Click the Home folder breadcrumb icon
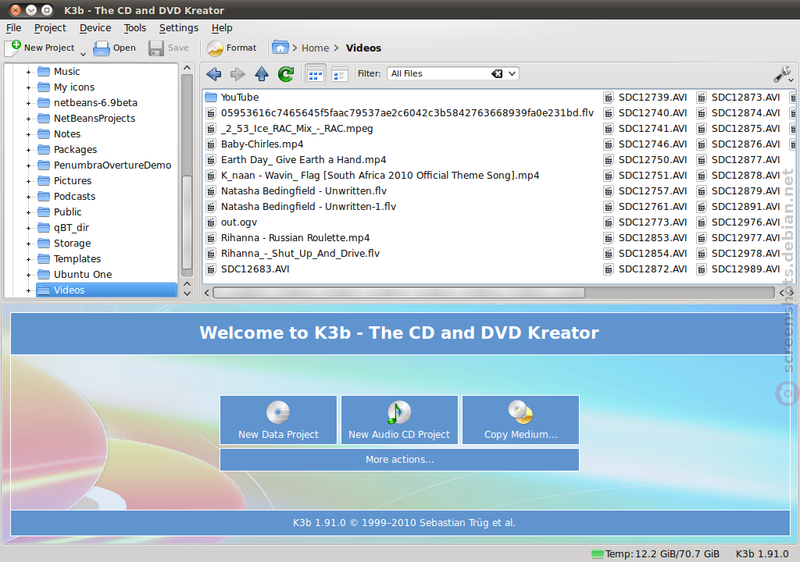Image resolution: width=800 pixels, height=562 pixels. pos(280,47)
